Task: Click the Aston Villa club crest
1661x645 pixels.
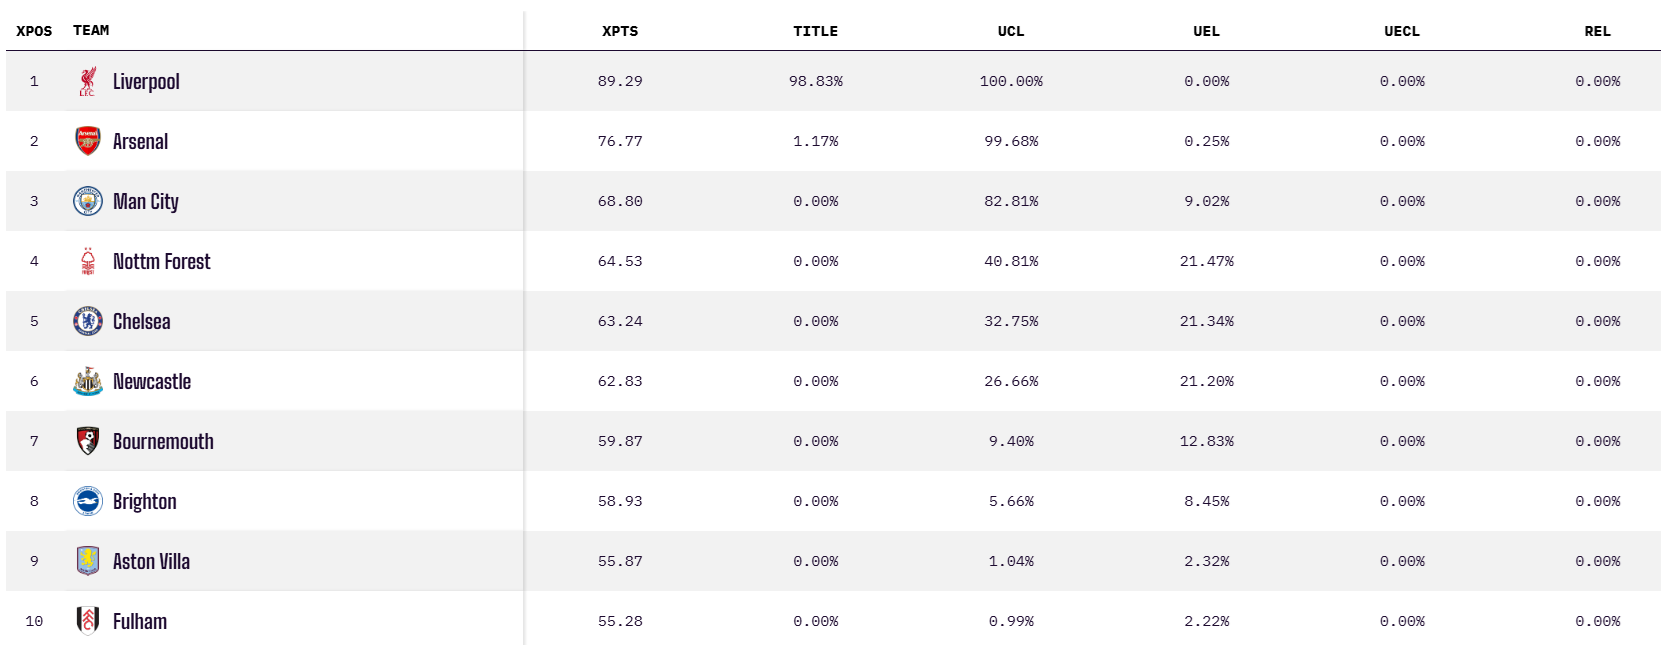Action: pos(88,561)
